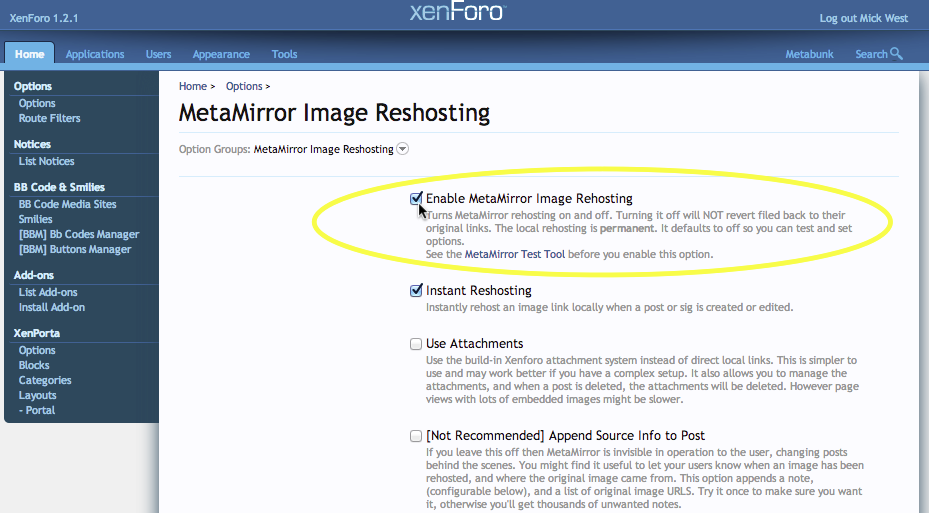Viewport: 929px width, 513px height.
Task: Open the Metabunk link in navigation
Action: click(809, 54)
